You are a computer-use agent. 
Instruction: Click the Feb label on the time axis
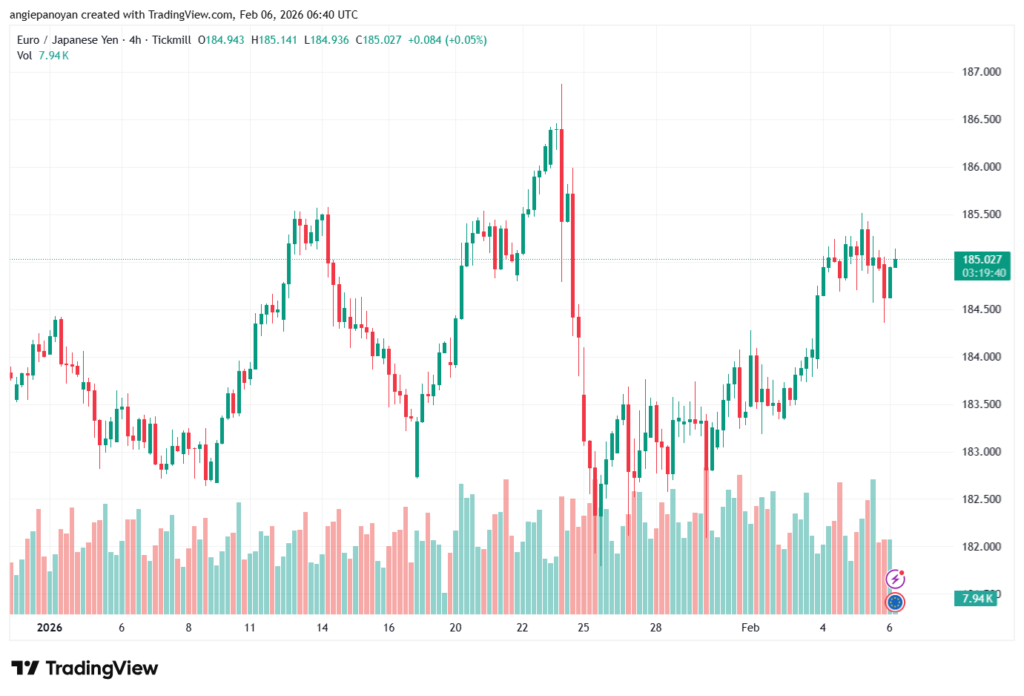tap(752, 628)
